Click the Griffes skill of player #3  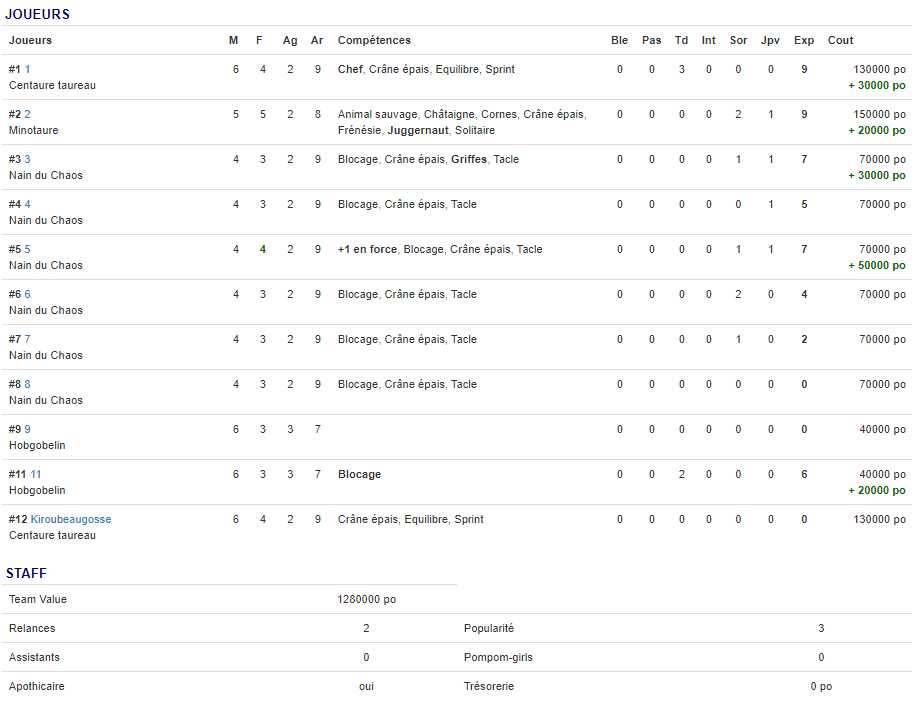click(x=469, y=159)
